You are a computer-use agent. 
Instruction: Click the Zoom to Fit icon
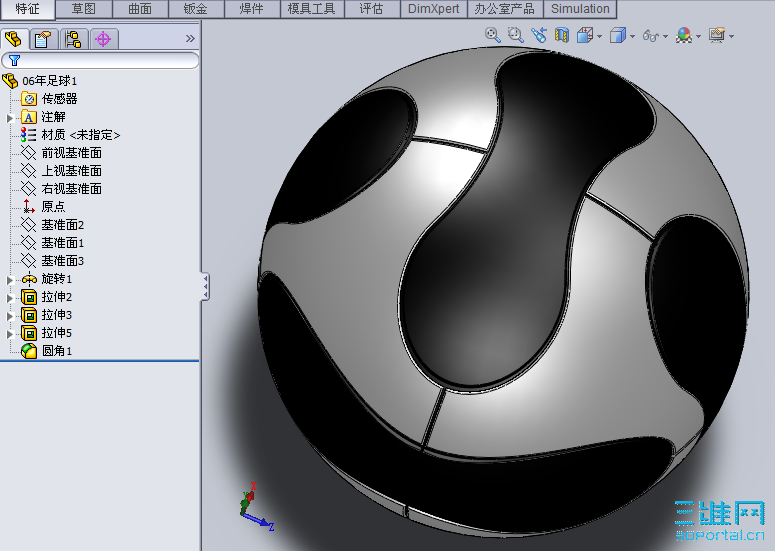[492, 35]
